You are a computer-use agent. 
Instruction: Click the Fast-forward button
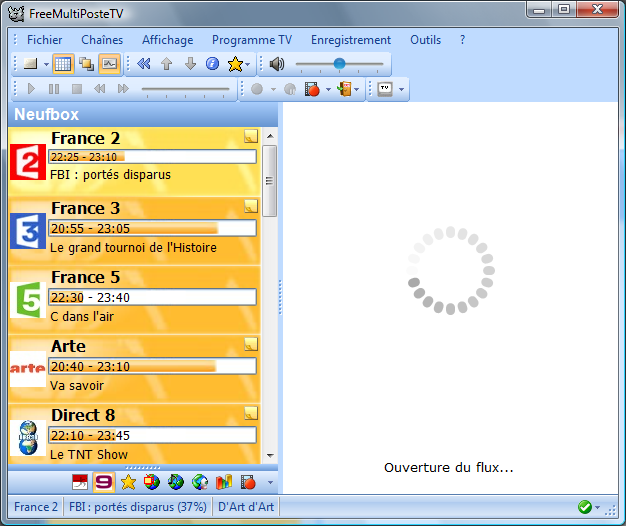pyautogui.click(x=123, y=89)
